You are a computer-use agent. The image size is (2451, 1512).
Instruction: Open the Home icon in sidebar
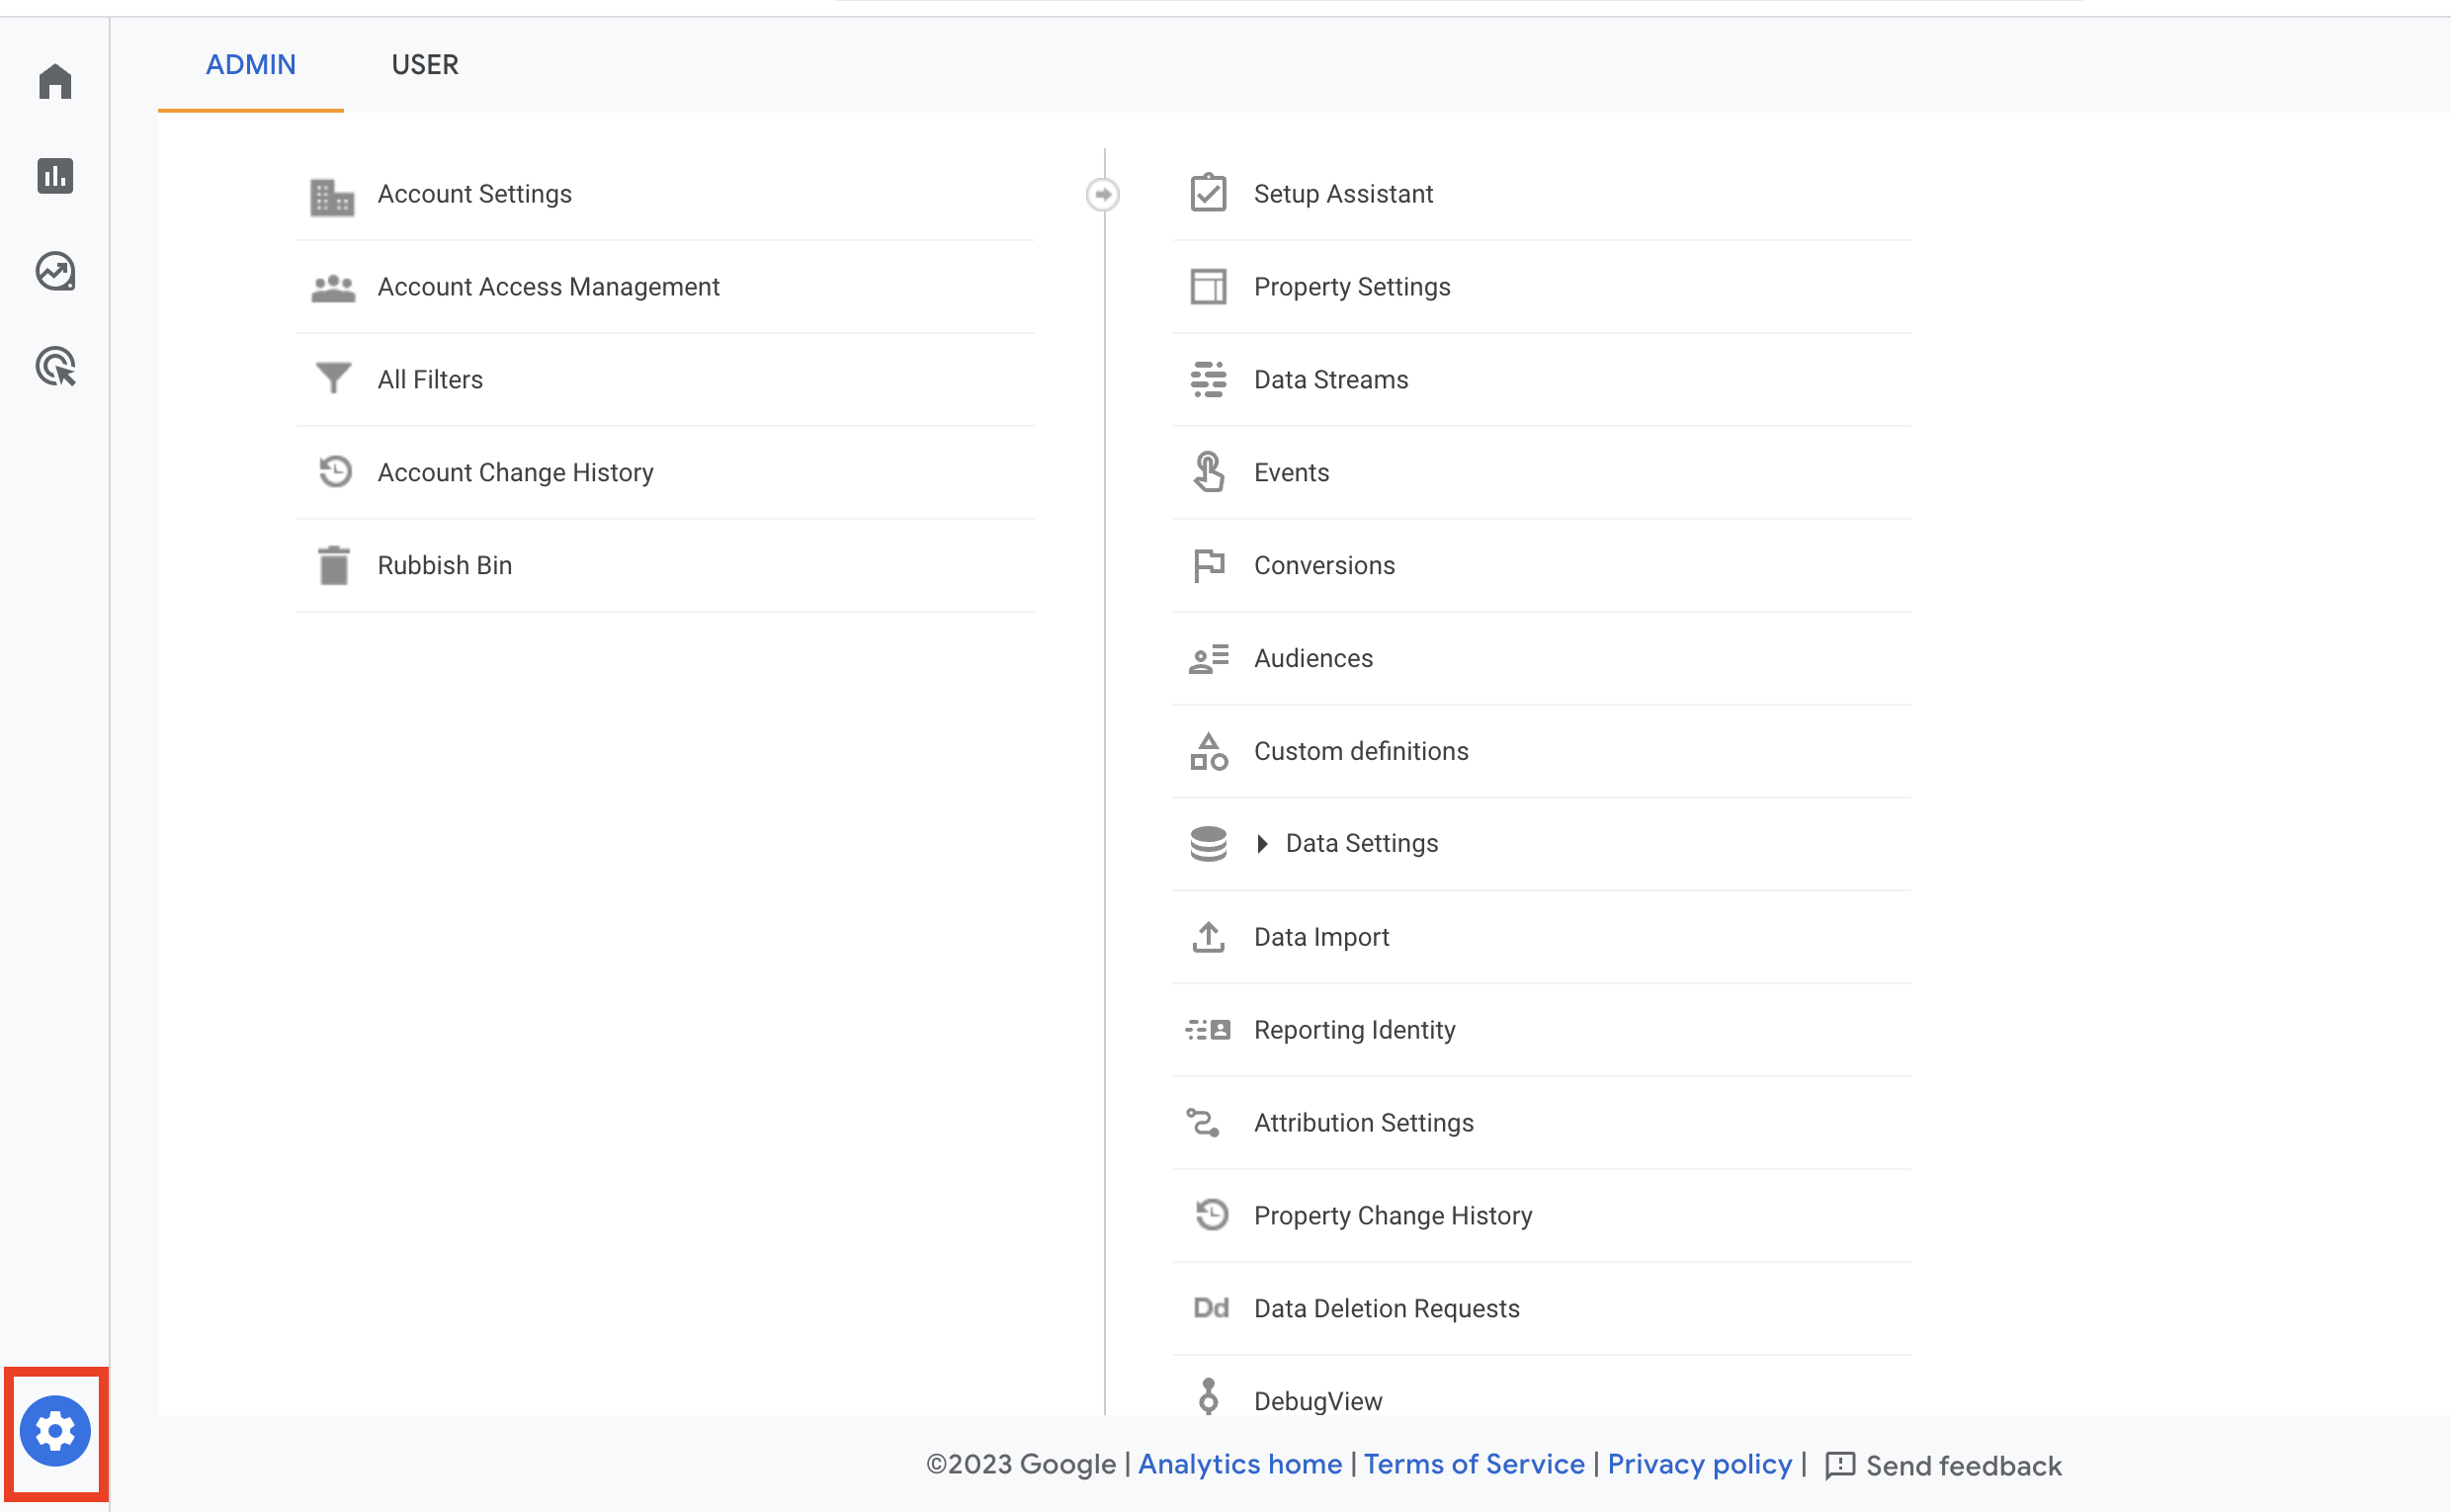click(x=55, y=81)
